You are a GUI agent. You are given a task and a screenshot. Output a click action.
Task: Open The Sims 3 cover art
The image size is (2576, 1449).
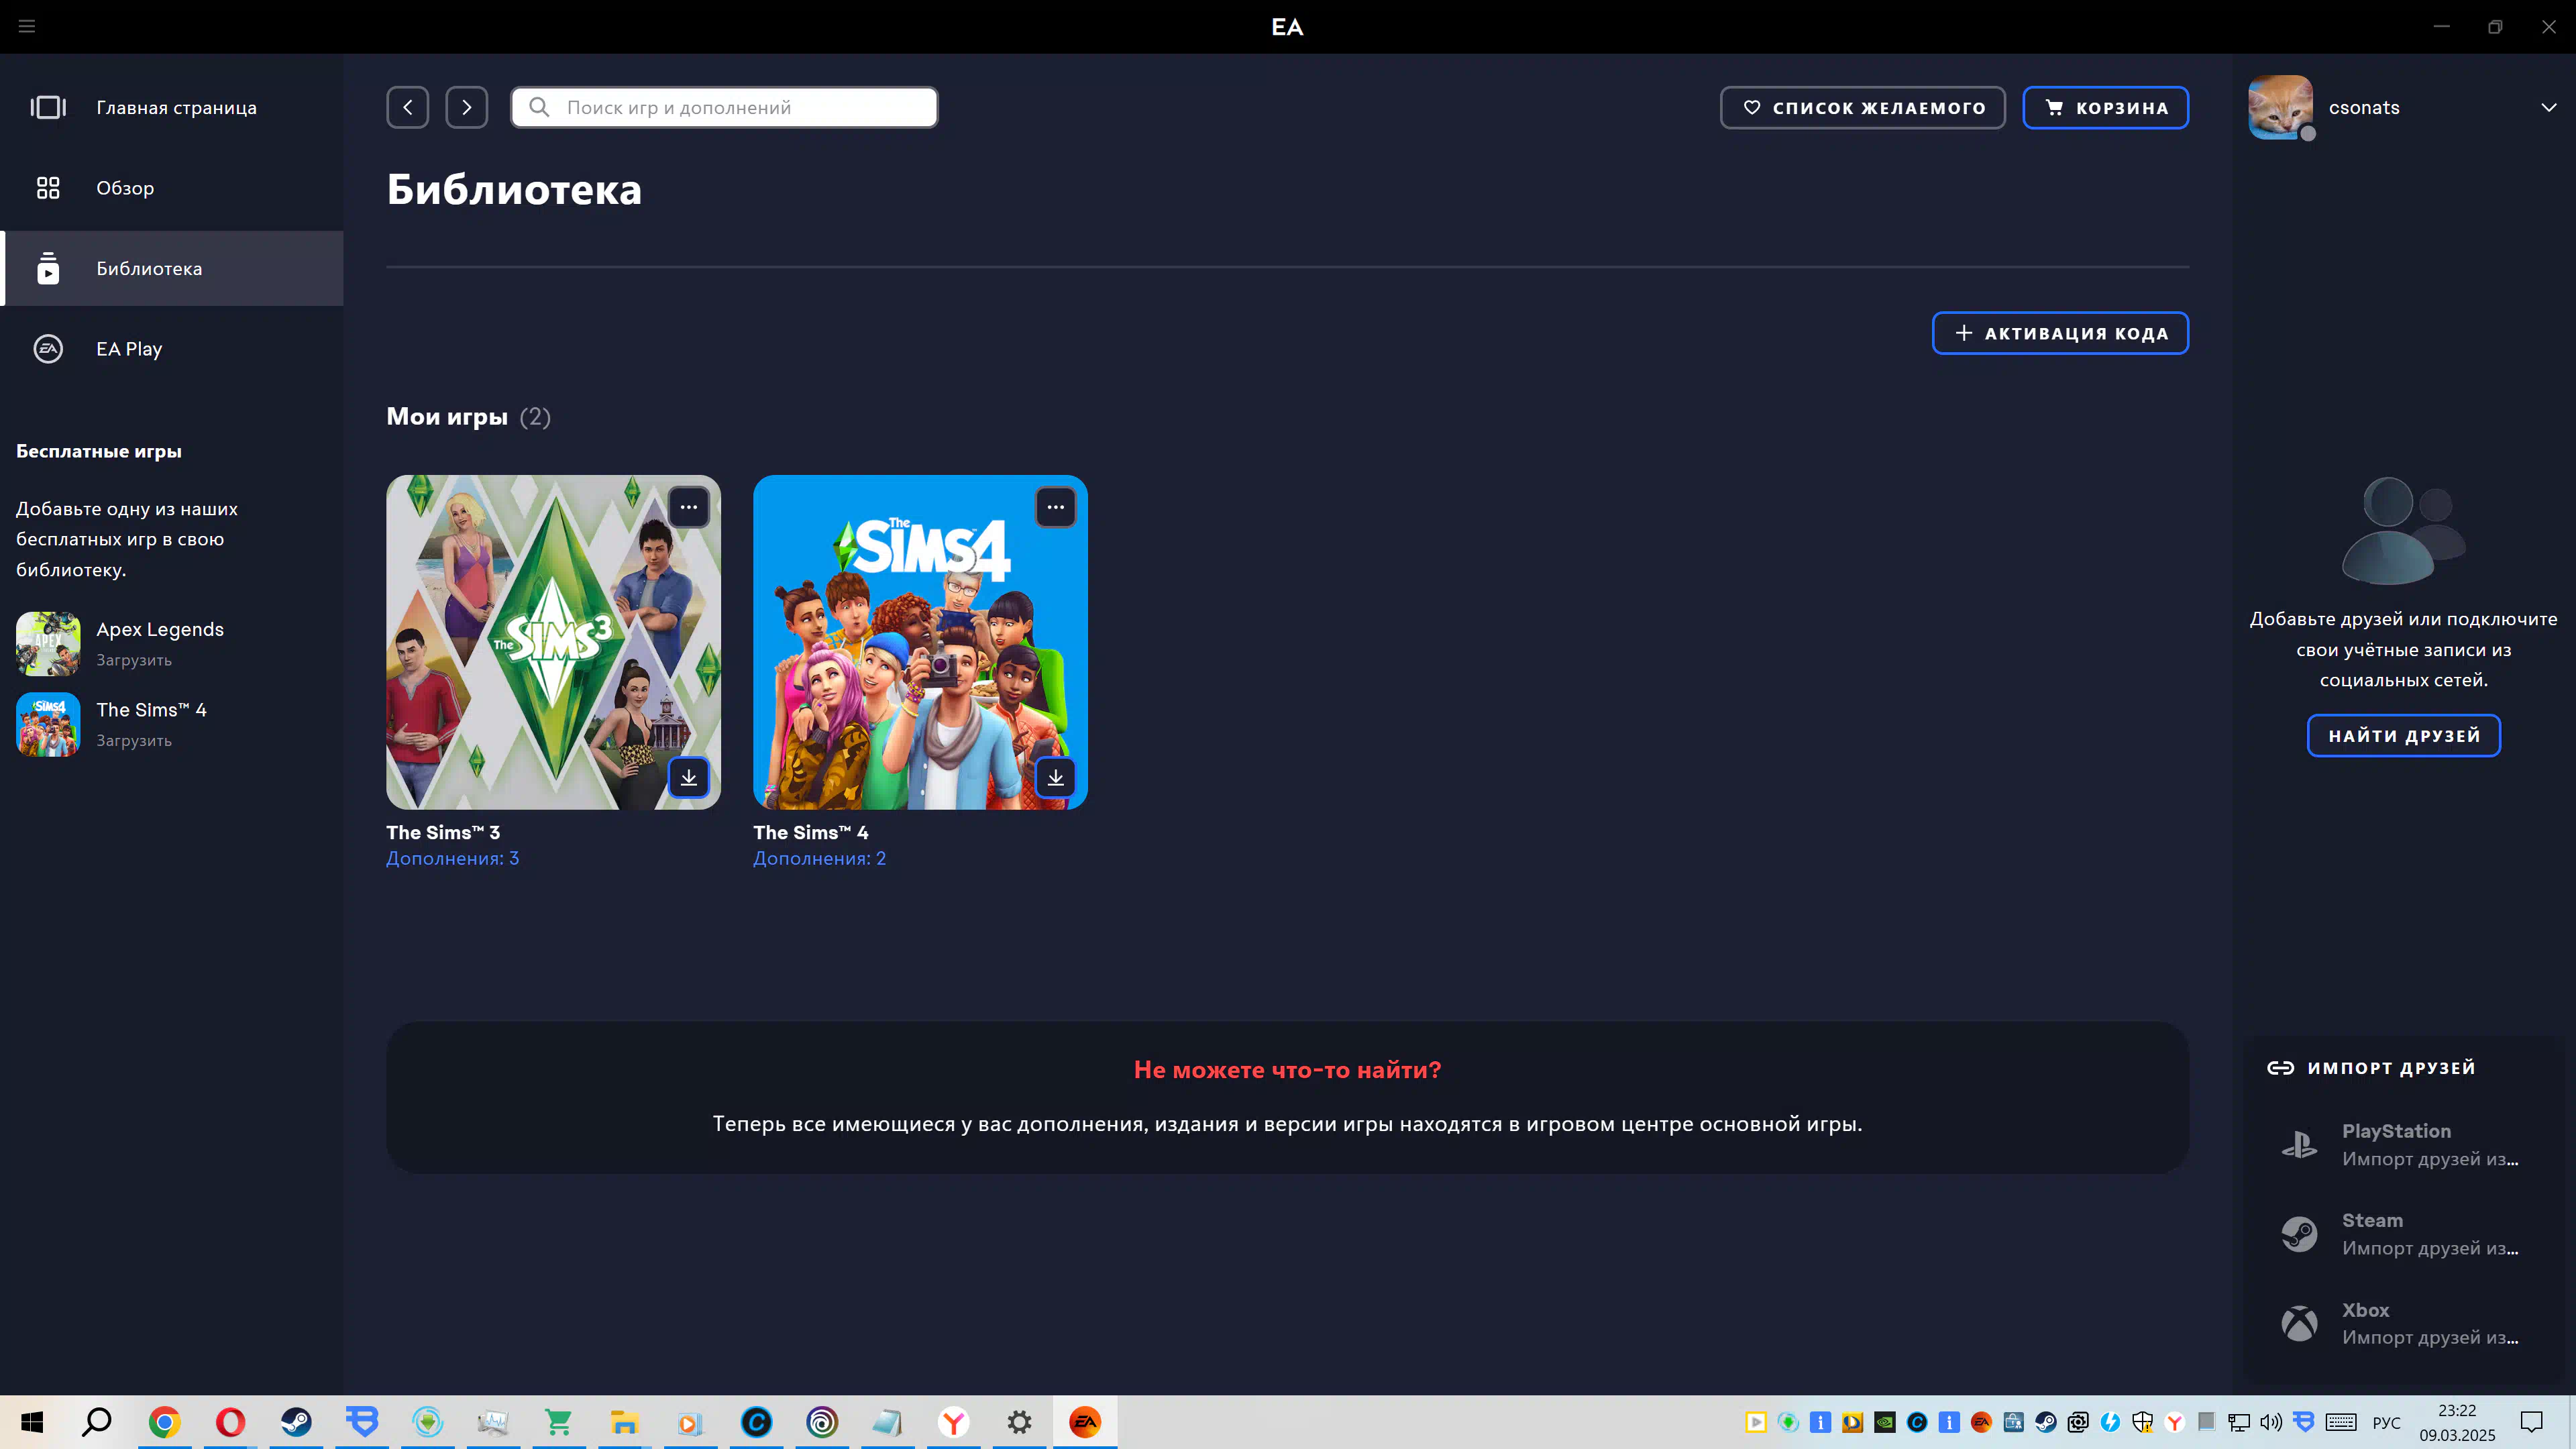click(553, 642)
